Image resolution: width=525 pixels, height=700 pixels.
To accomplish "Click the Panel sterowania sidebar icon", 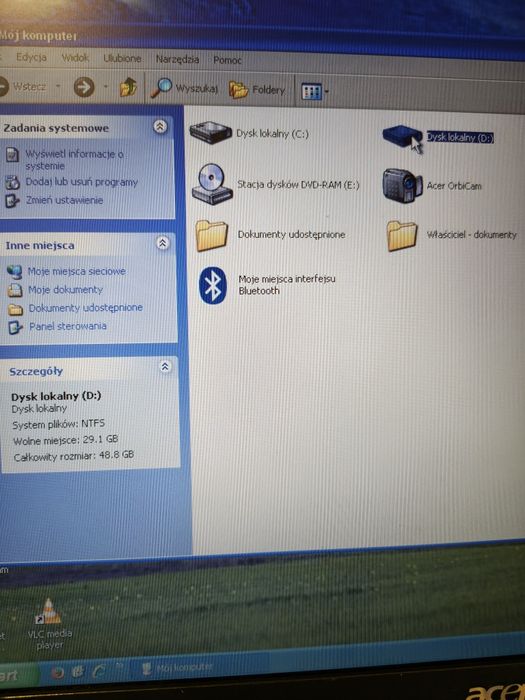I will 15,327.
